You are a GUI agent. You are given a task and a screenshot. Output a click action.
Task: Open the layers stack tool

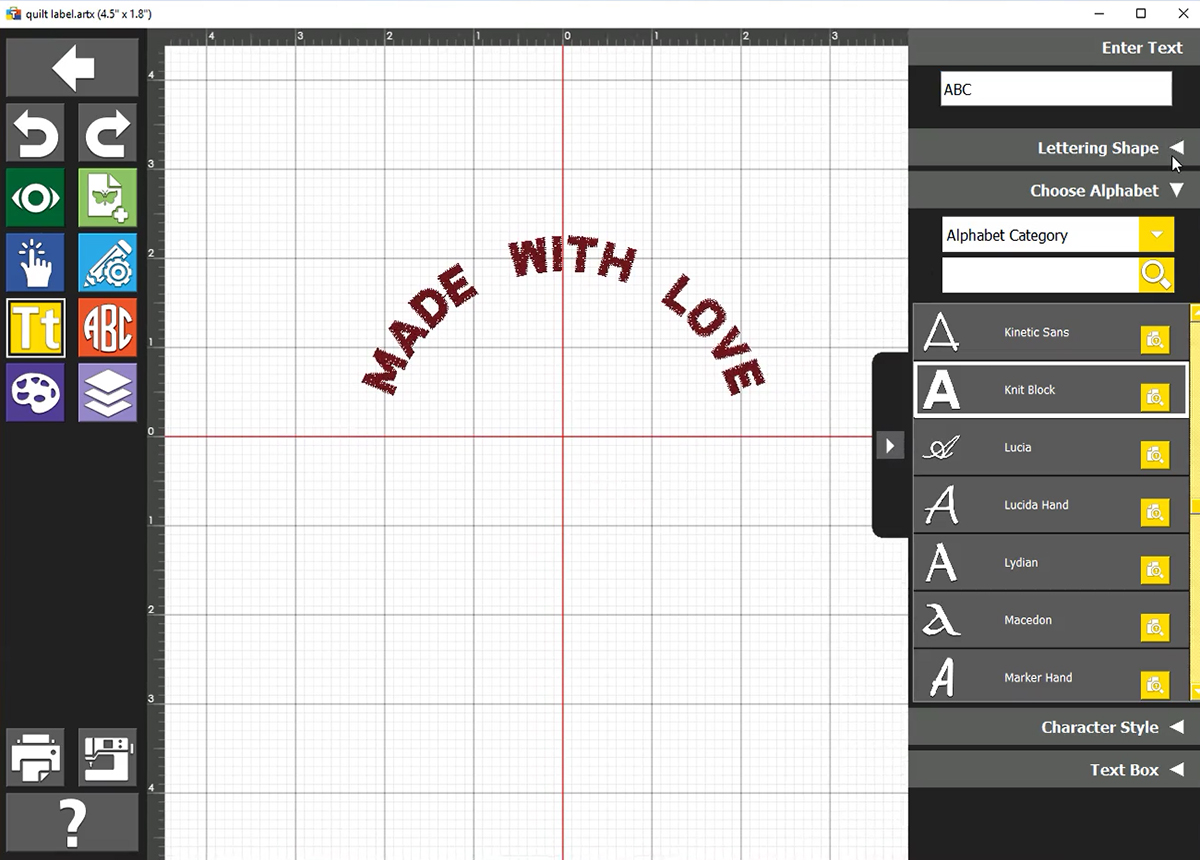[x=108, y=392]
